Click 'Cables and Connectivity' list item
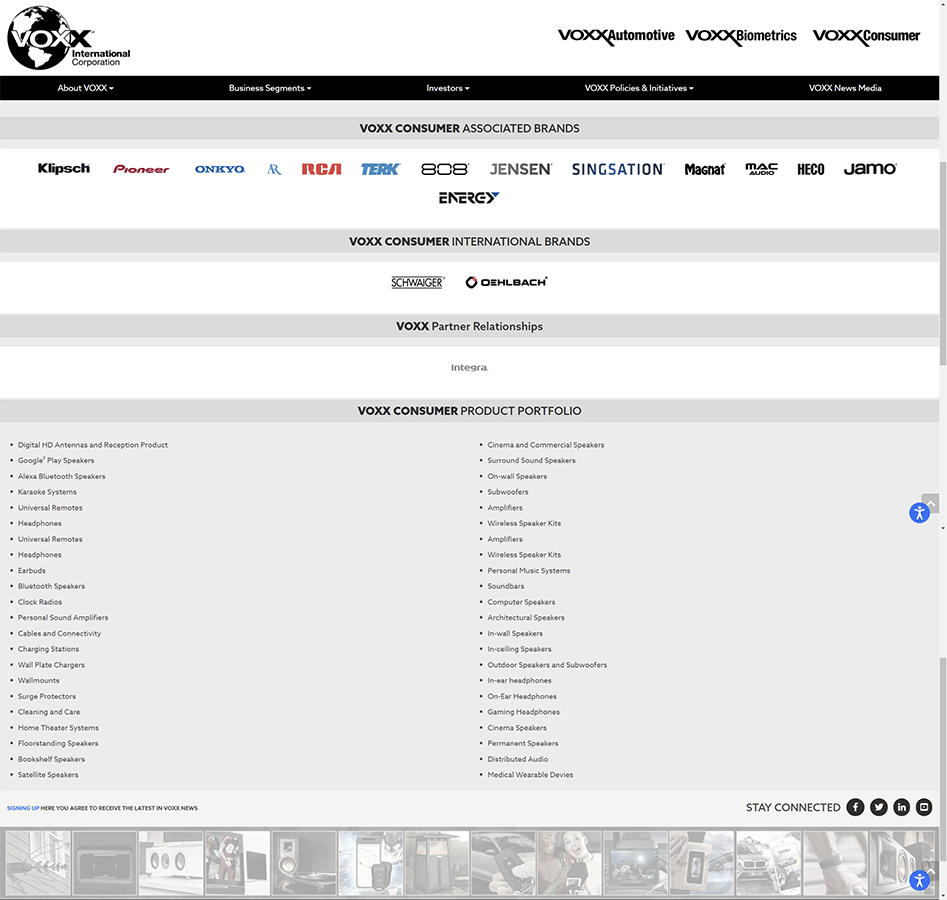 tap(59, 633)
